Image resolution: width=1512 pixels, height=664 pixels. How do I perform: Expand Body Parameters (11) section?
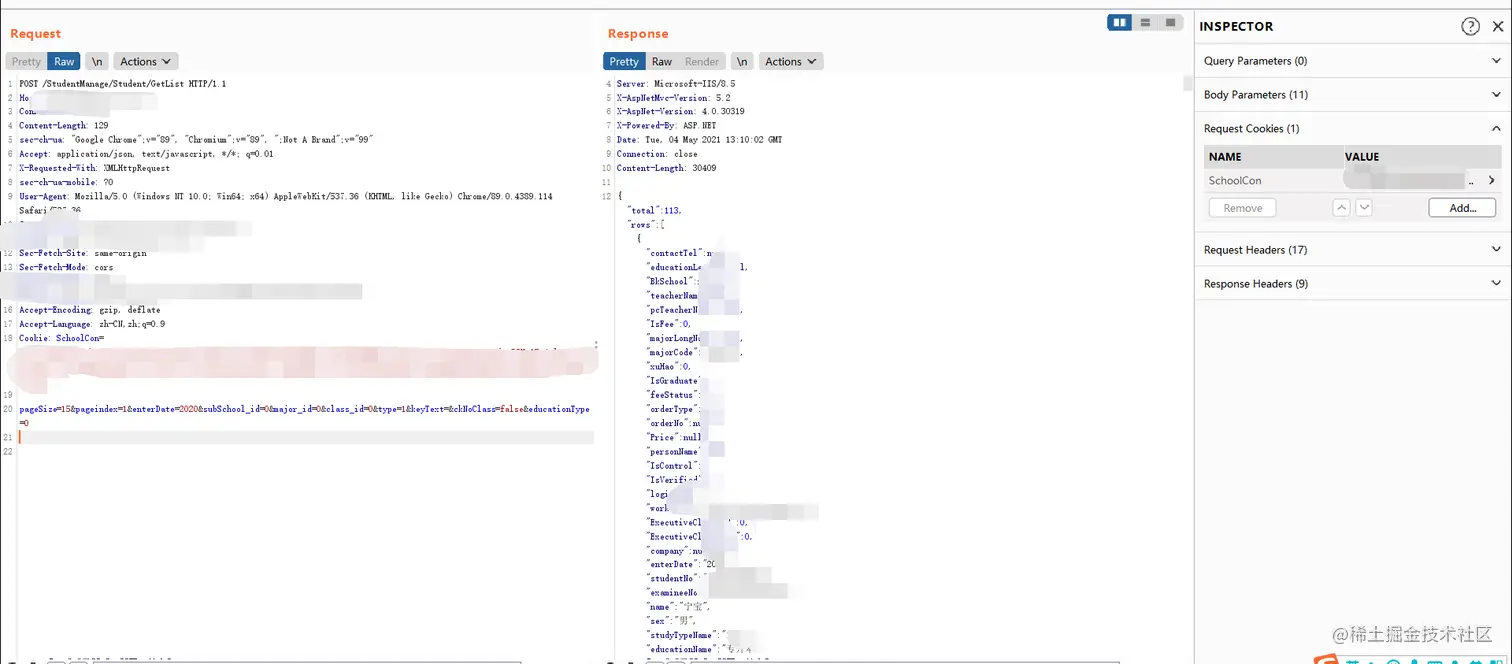click(1353, 95)
